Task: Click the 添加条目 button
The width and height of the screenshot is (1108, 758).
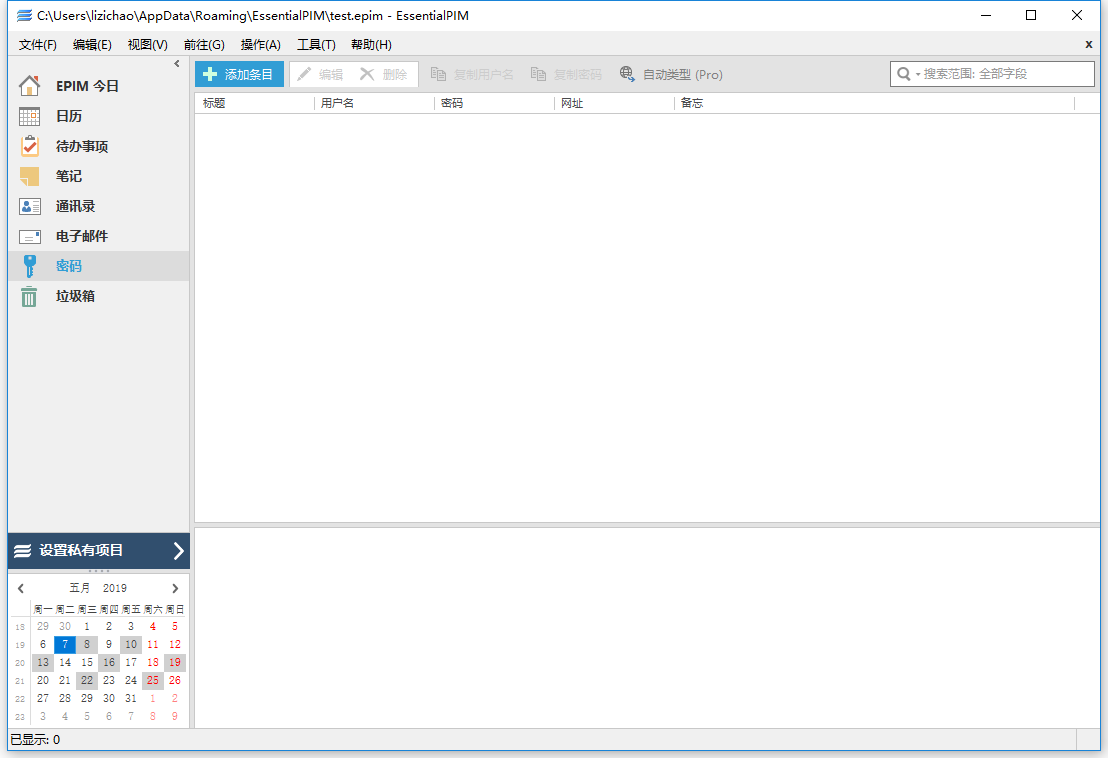Action: [x=239, y=74]
